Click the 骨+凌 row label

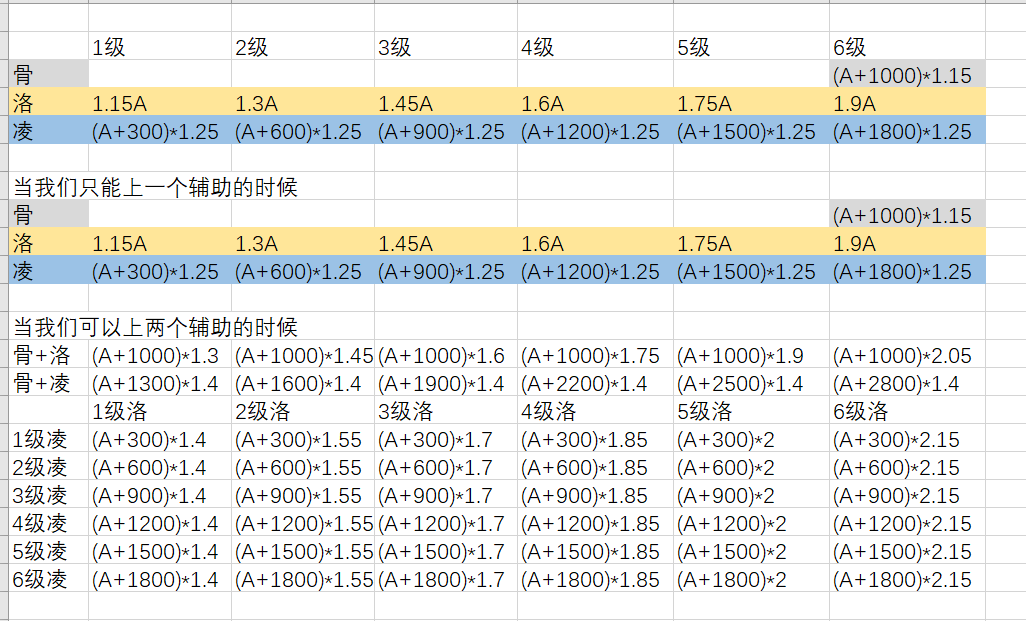coord(48,383)
